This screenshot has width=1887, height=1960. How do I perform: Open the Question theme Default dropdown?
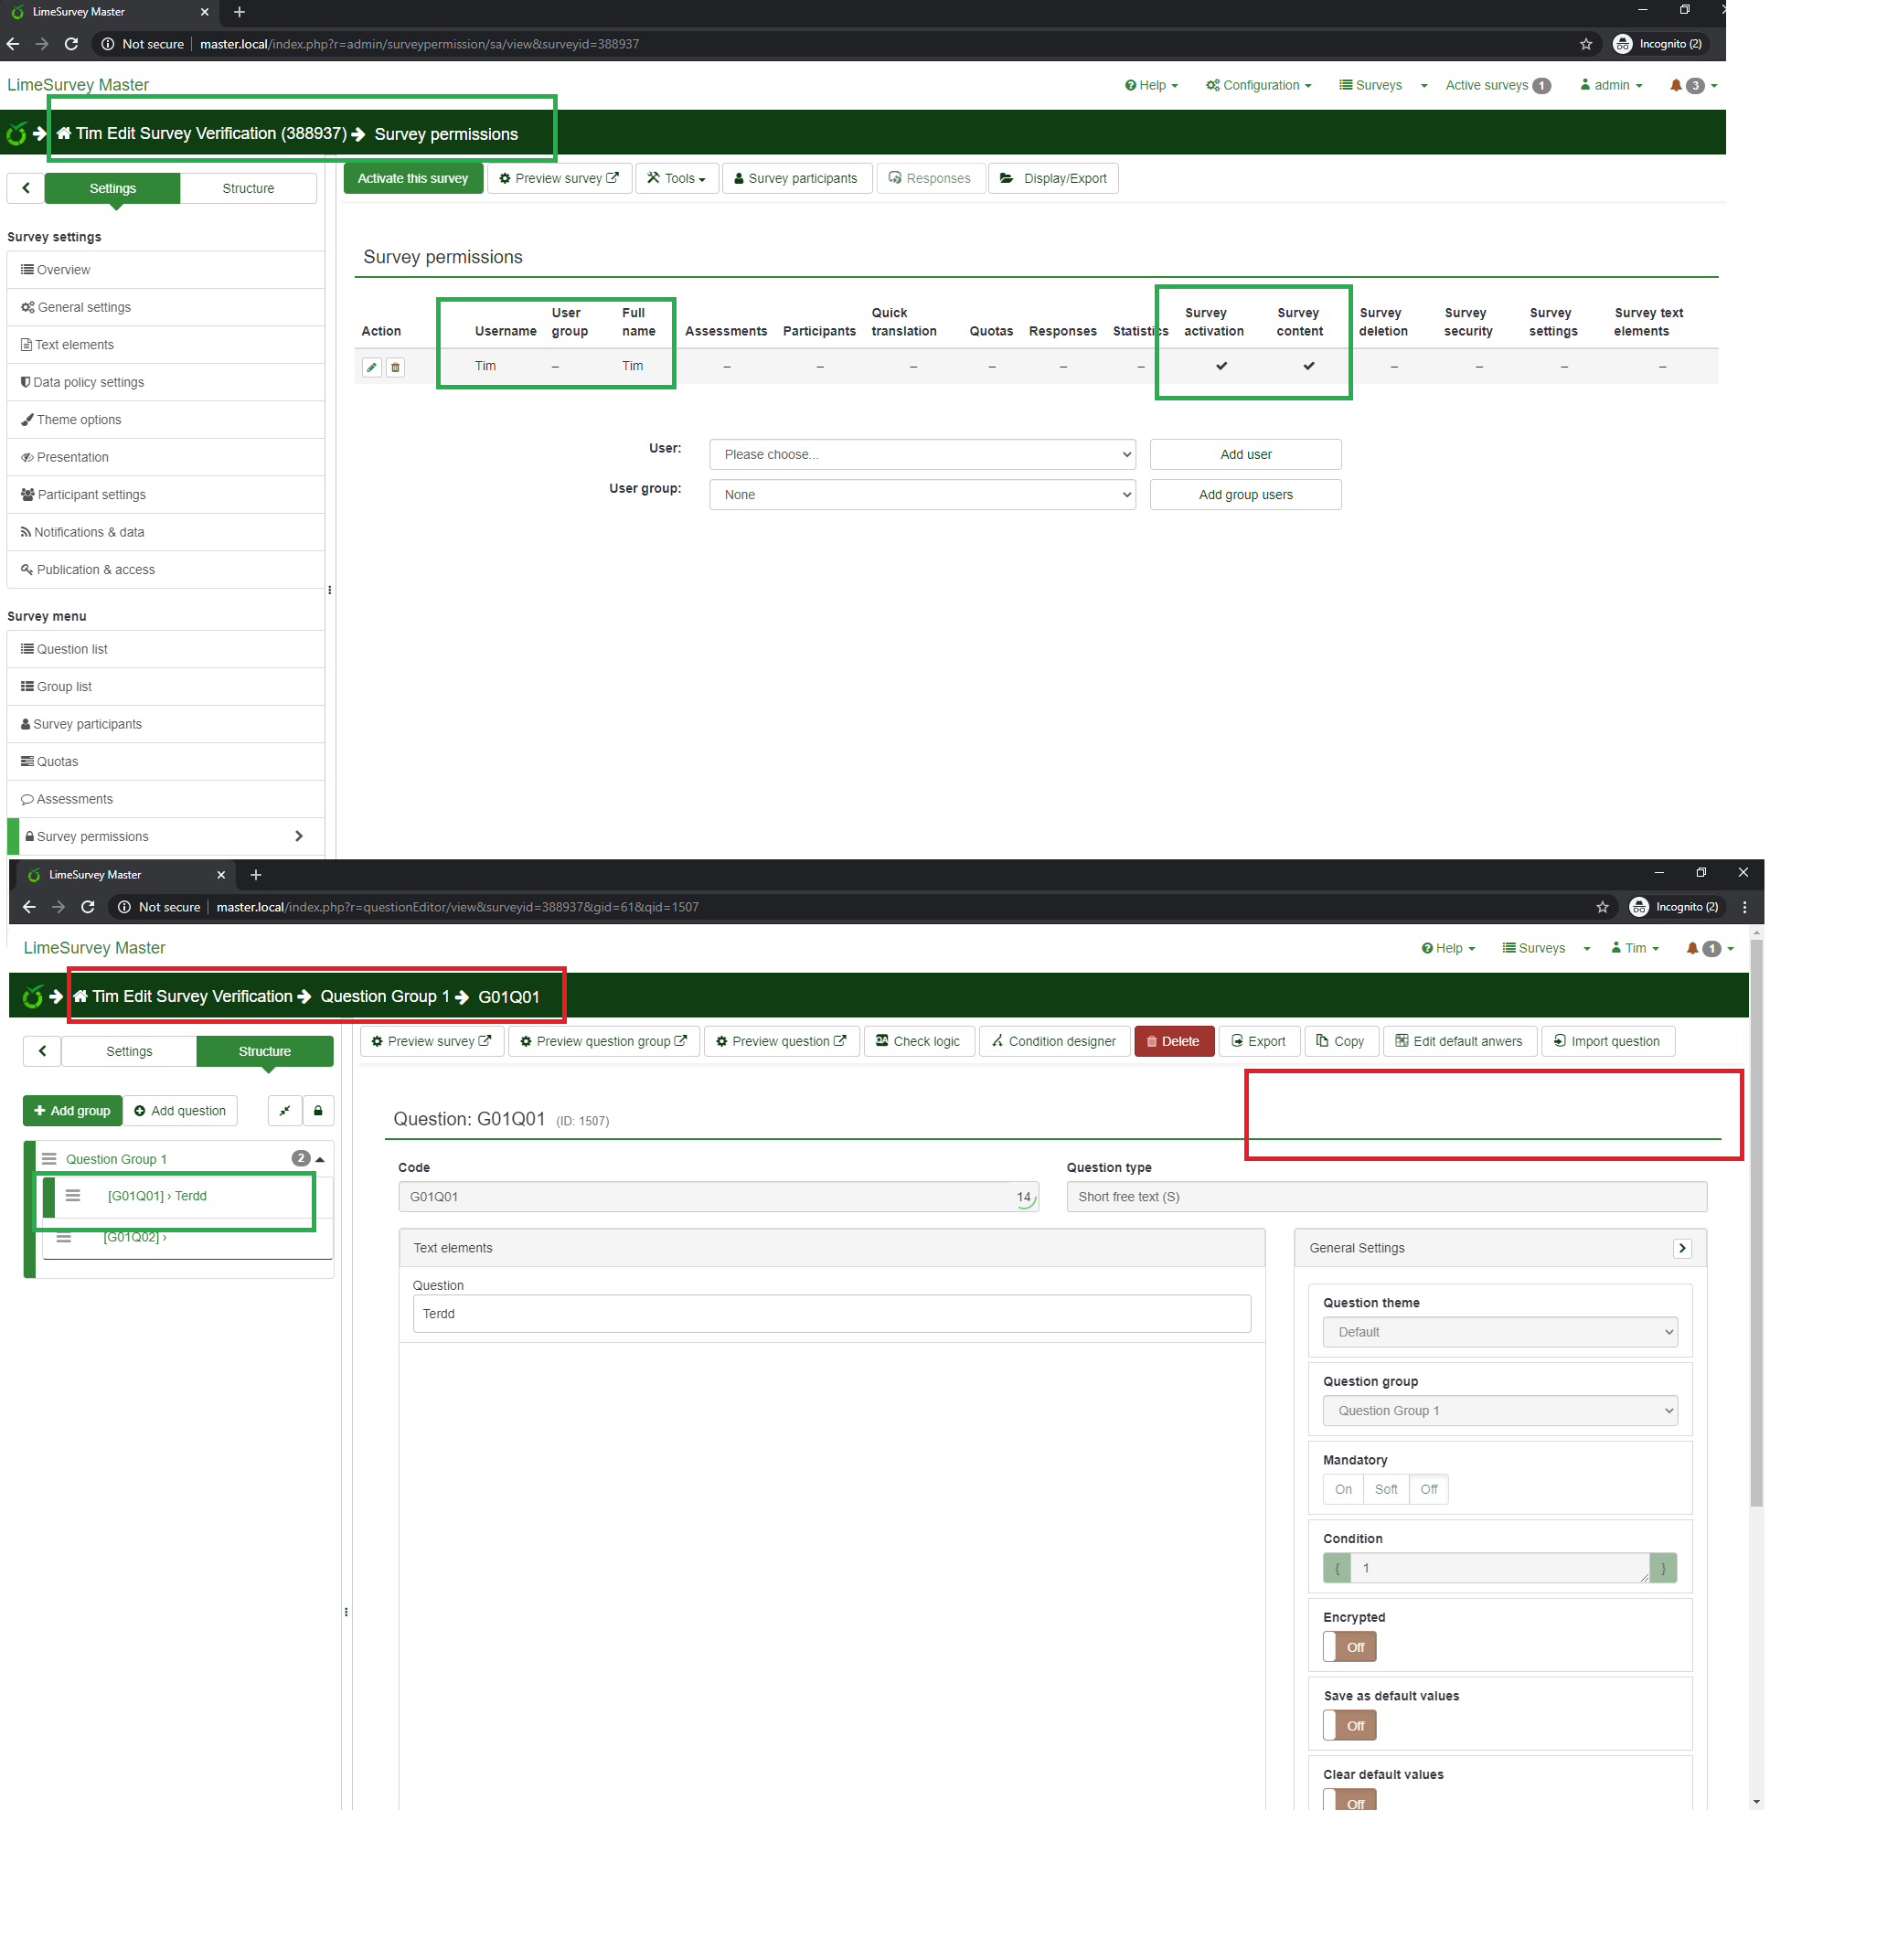tap(1499, 1332)
